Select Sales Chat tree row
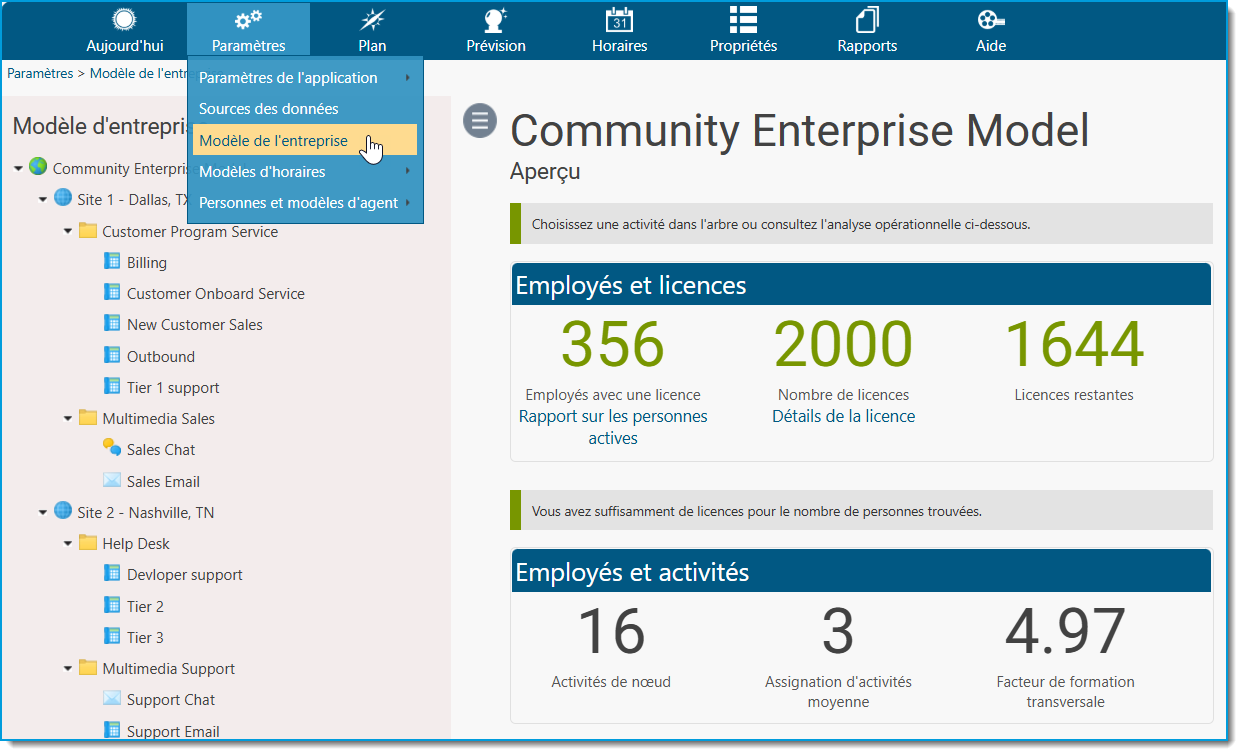This screenshot has width=1242, height=755. tap(161, 450)
